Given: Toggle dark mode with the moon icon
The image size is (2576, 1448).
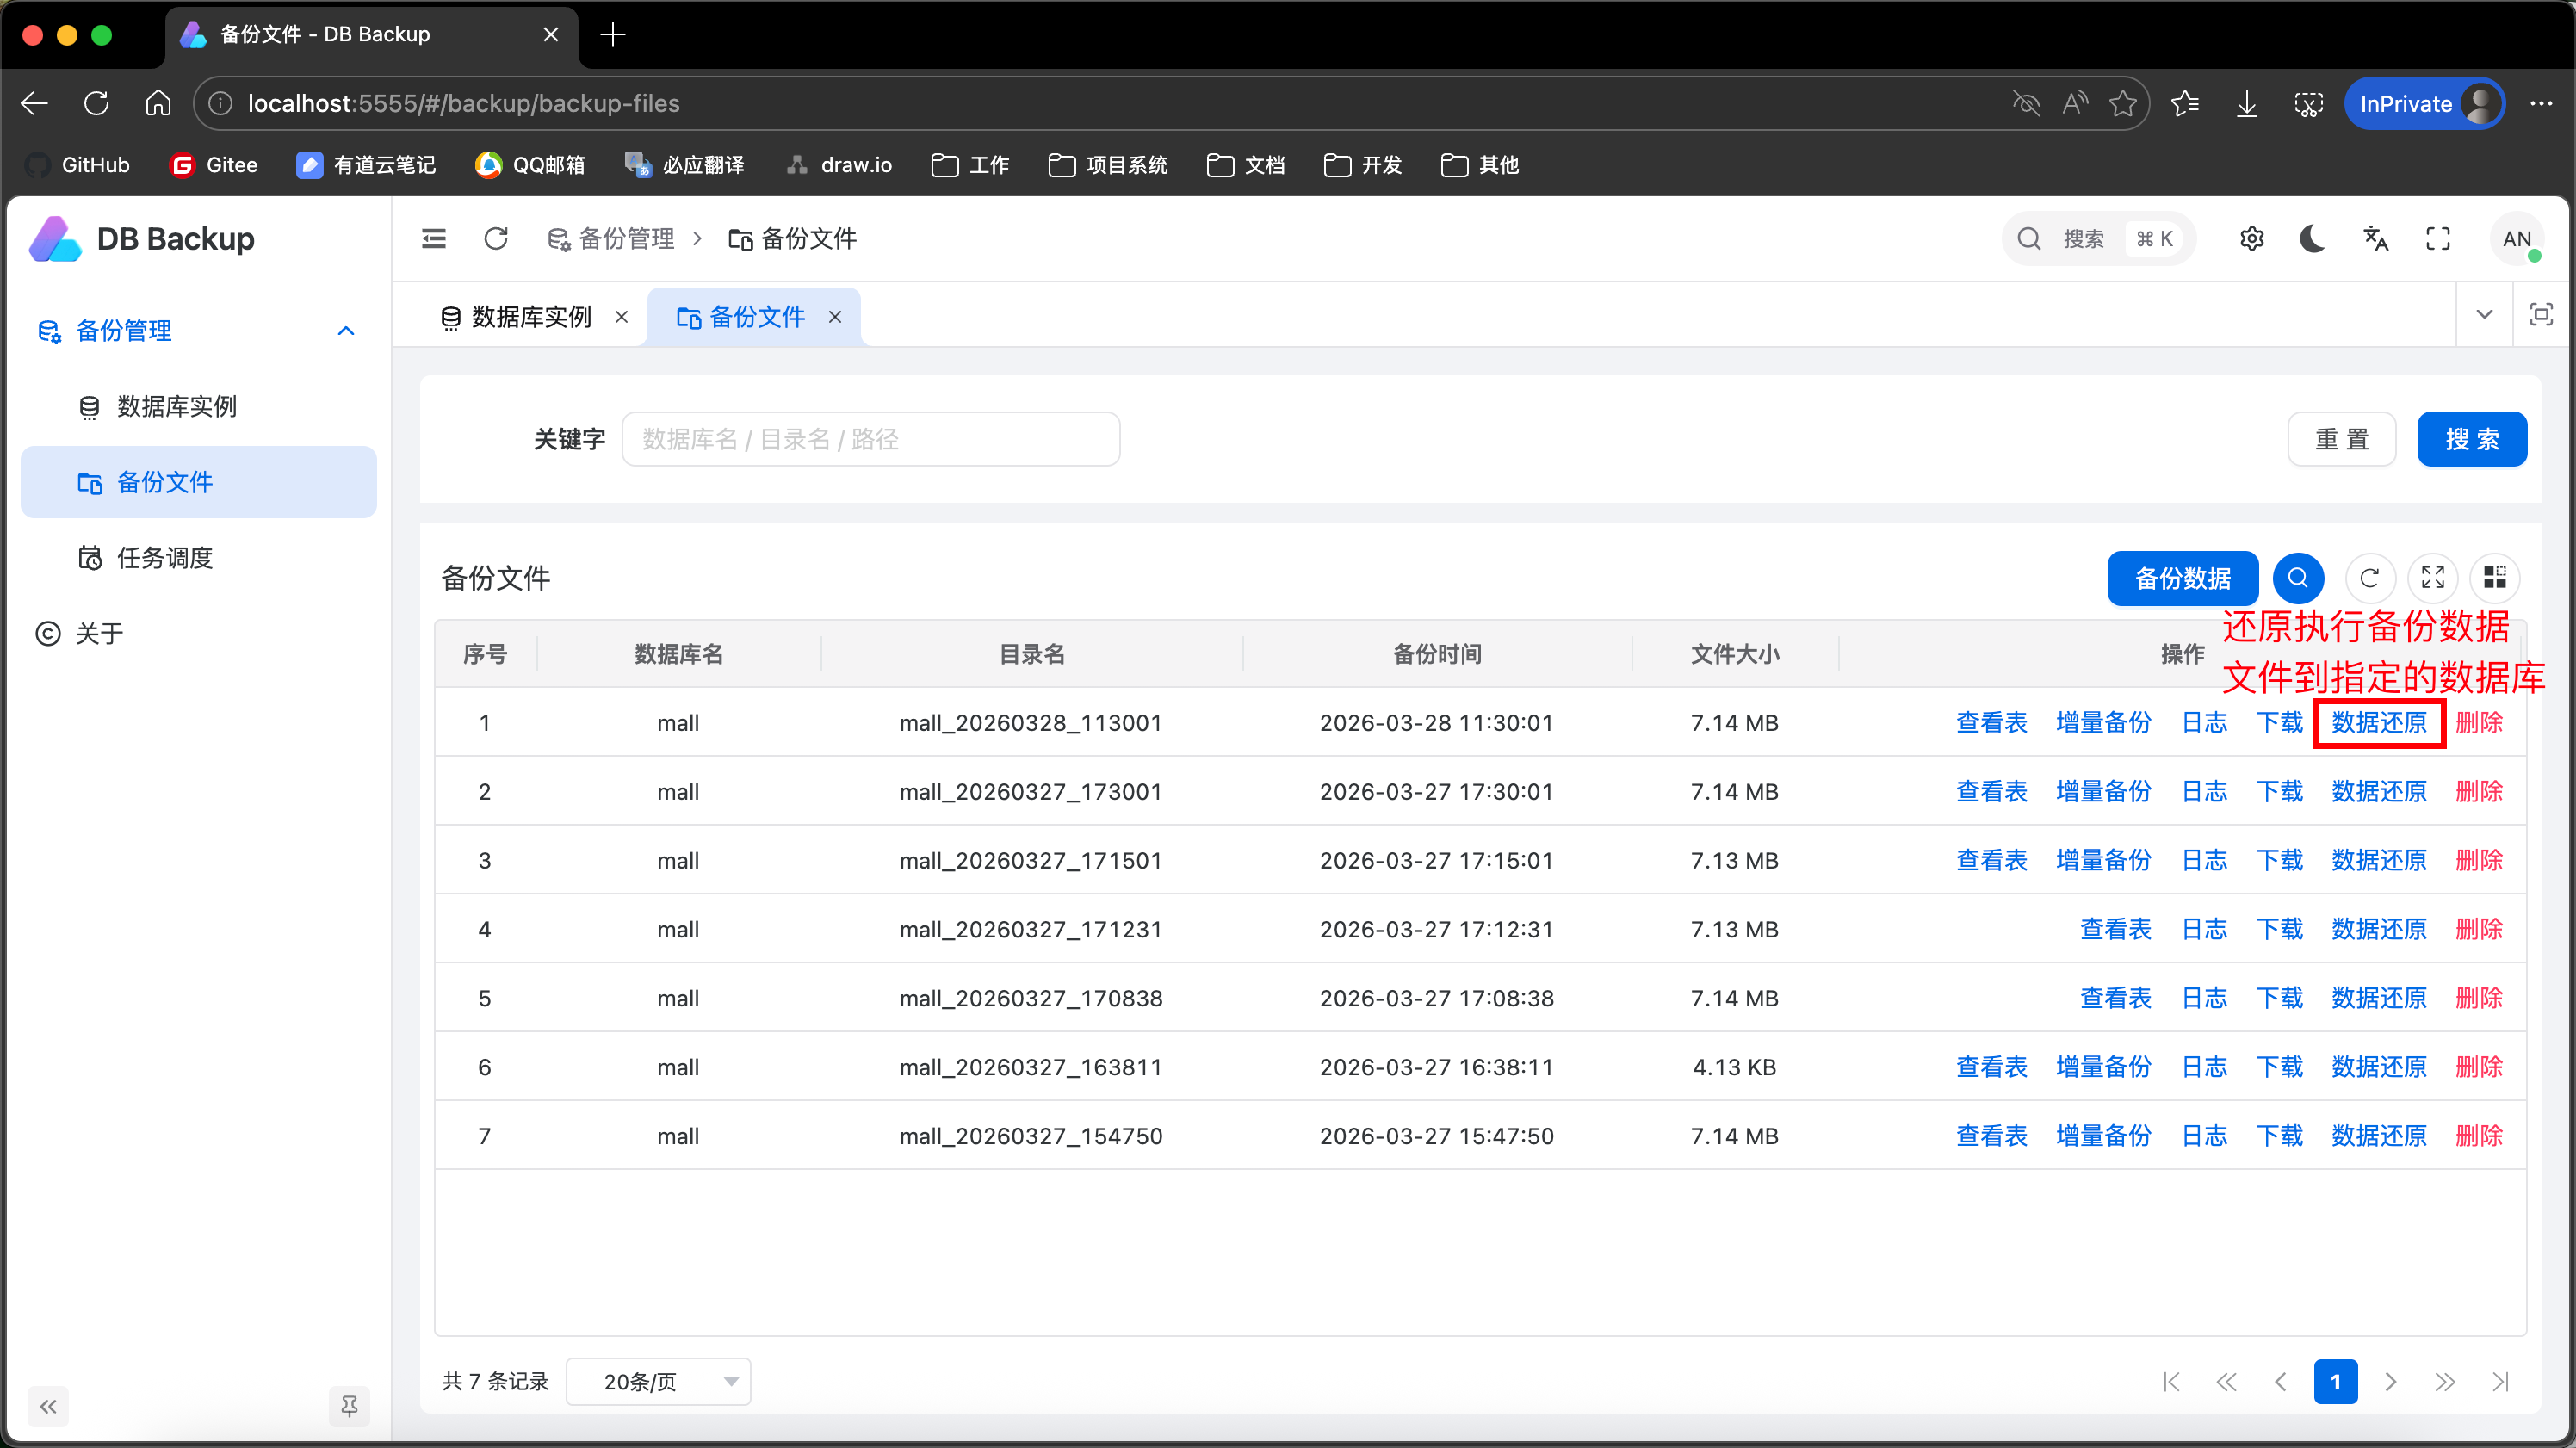Looking at the screenshot, I should [x=2312, y=239].
